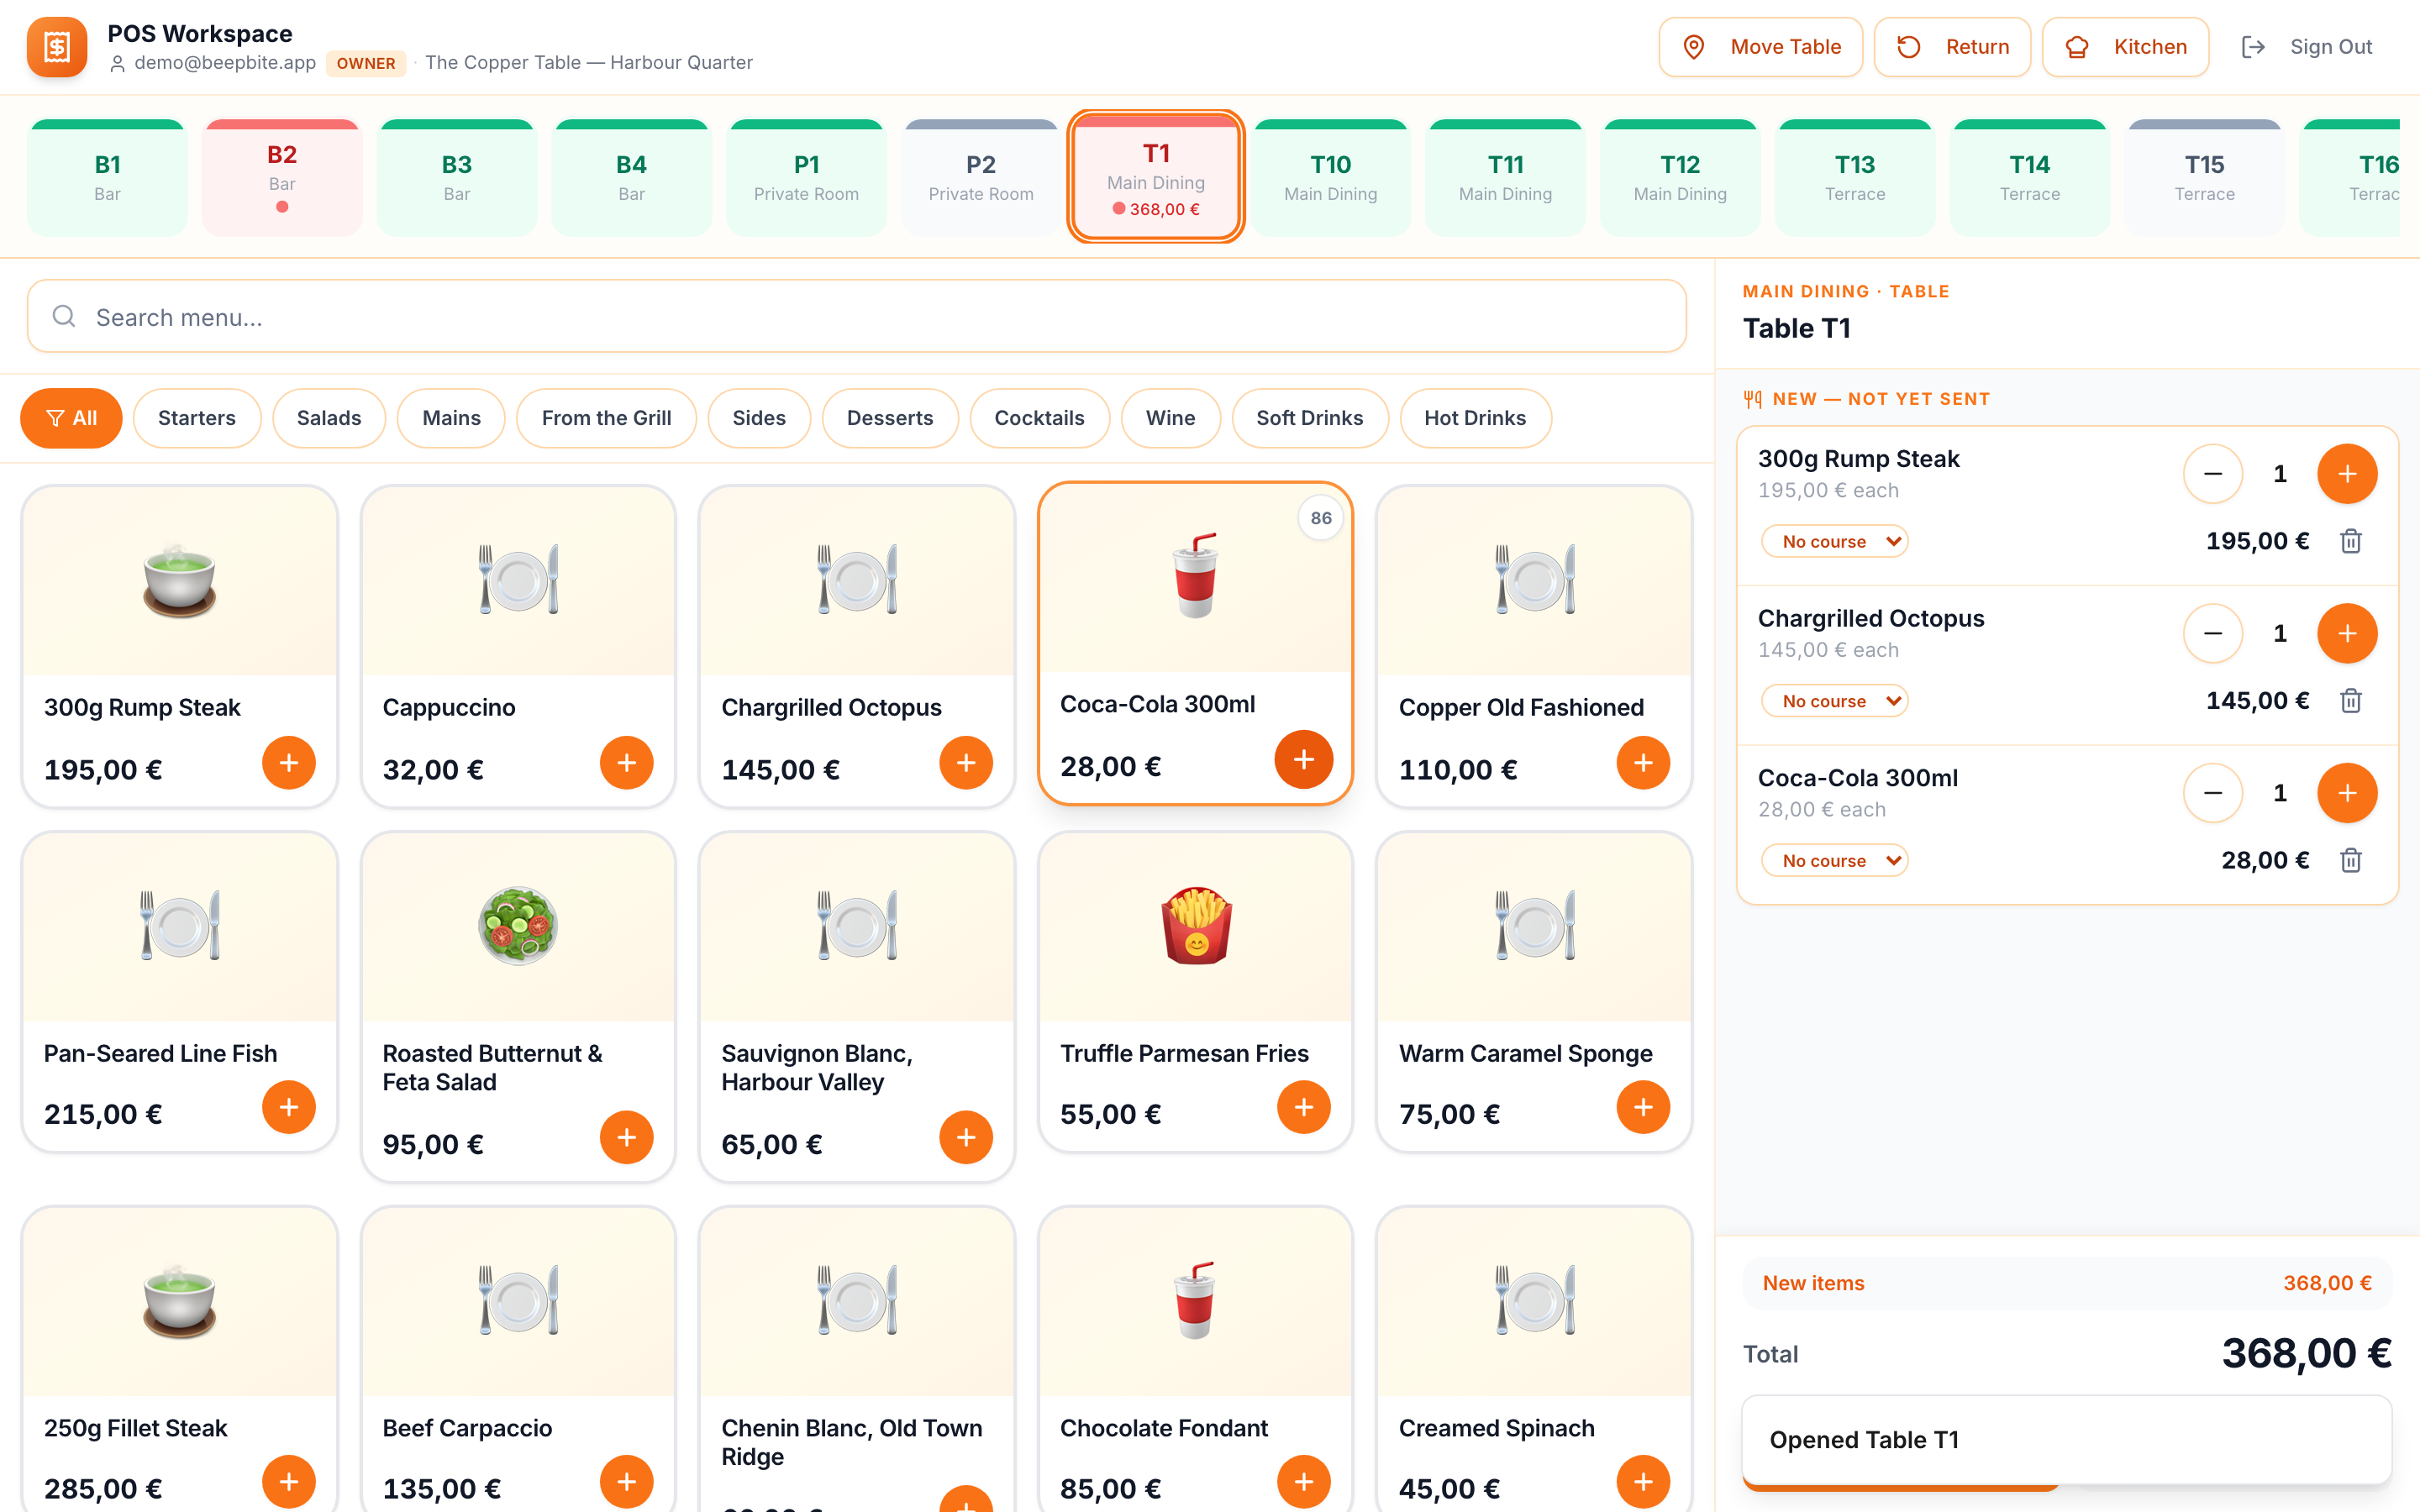Focus the Search menu input field

pyautogui.click(x=857, y=316)
